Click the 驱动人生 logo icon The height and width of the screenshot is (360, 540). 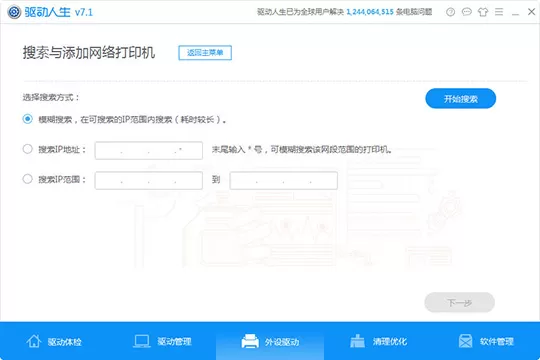coord(14,12)
